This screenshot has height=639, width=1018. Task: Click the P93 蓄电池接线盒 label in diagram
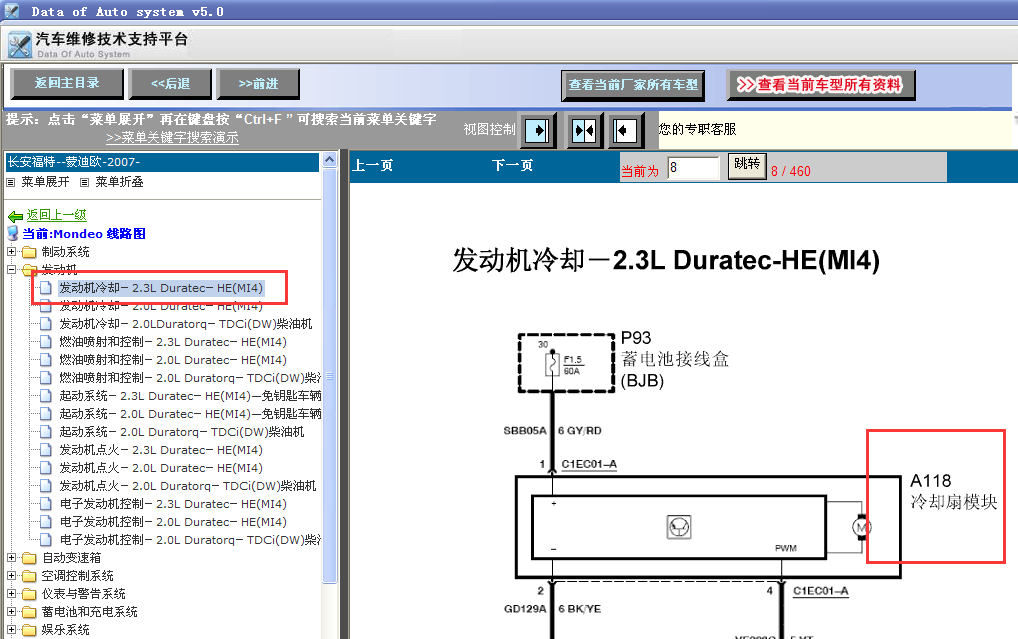[675, 359]
